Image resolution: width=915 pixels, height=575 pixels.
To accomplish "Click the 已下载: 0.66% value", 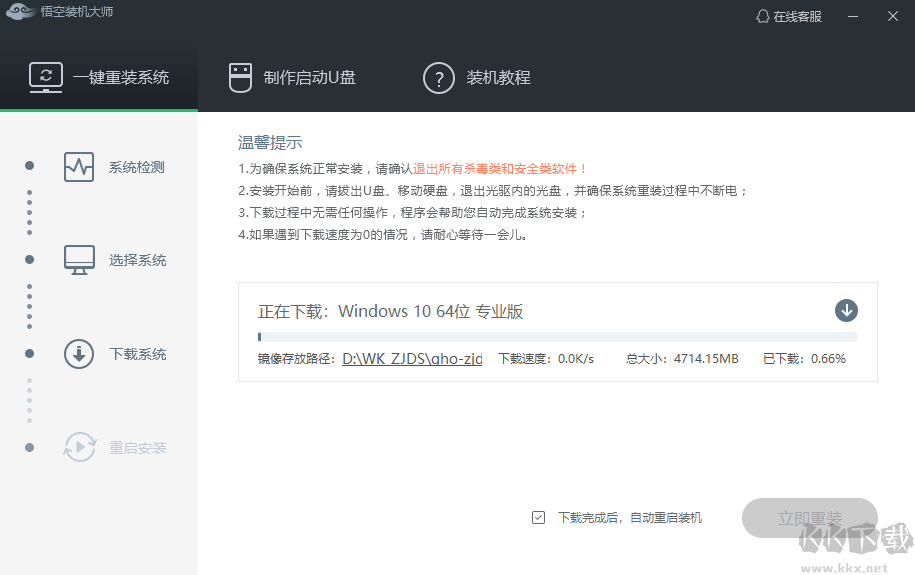I will click(x=804, y=358).
